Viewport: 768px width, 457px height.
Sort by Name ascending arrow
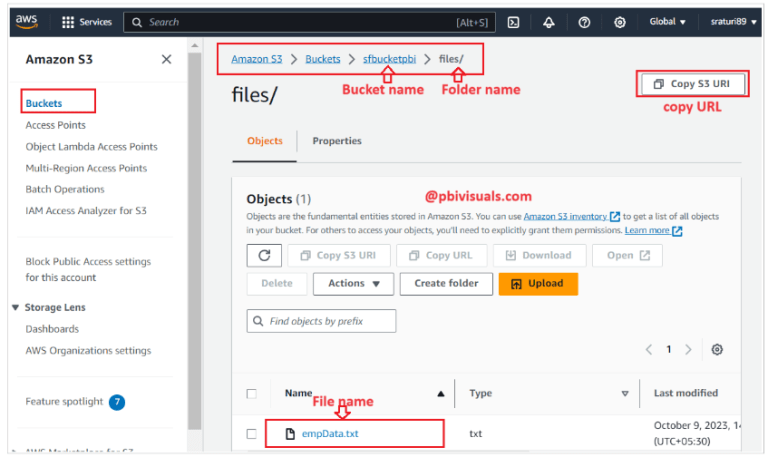point(441,393)
